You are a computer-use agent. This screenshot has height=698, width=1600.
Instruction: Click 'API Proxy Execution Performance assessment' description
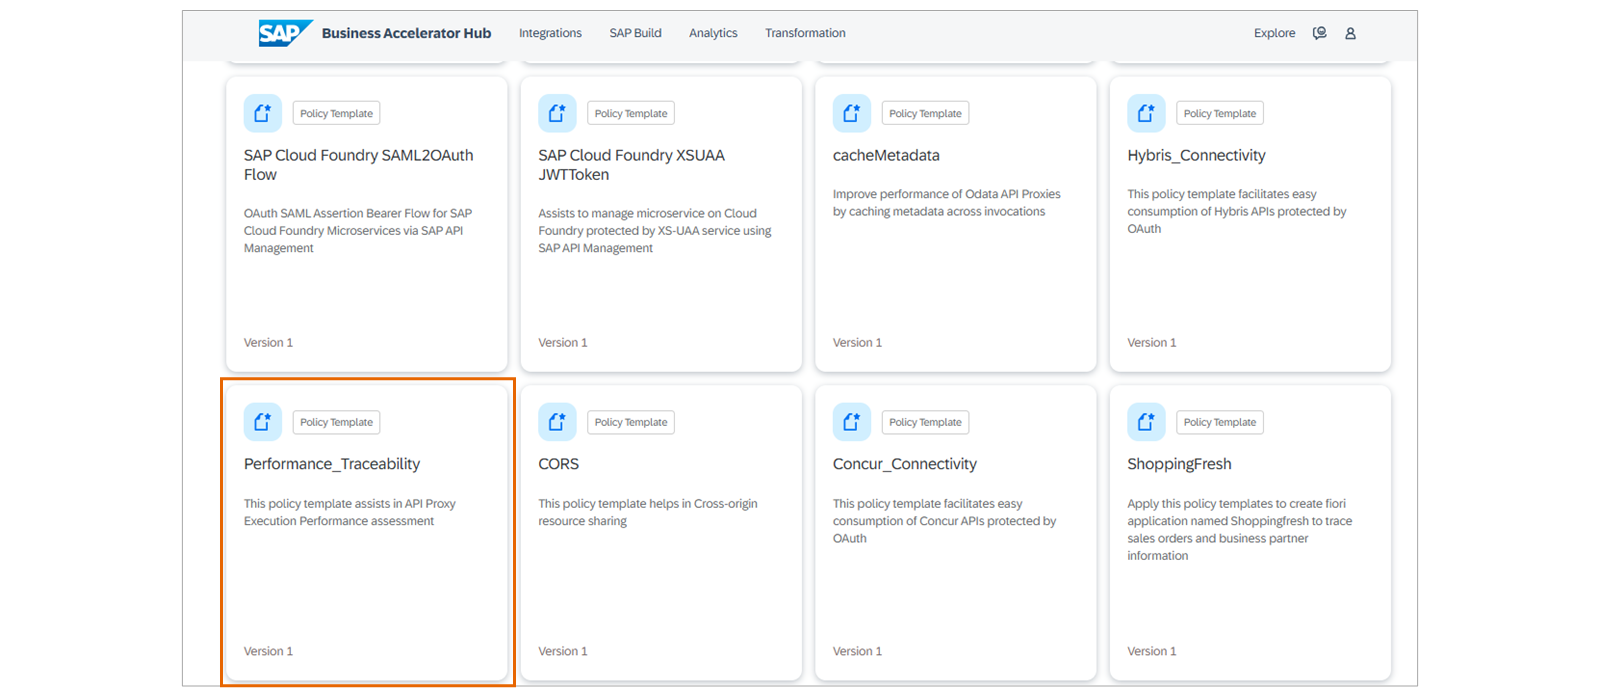tap(349, 512)
